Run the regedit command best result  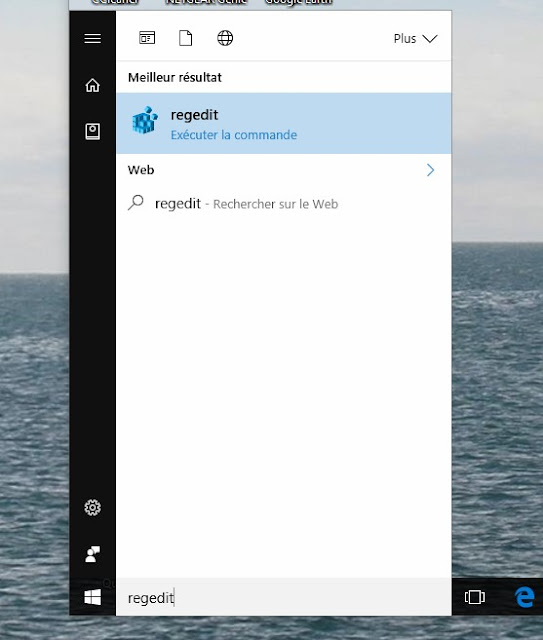point(284,123)
